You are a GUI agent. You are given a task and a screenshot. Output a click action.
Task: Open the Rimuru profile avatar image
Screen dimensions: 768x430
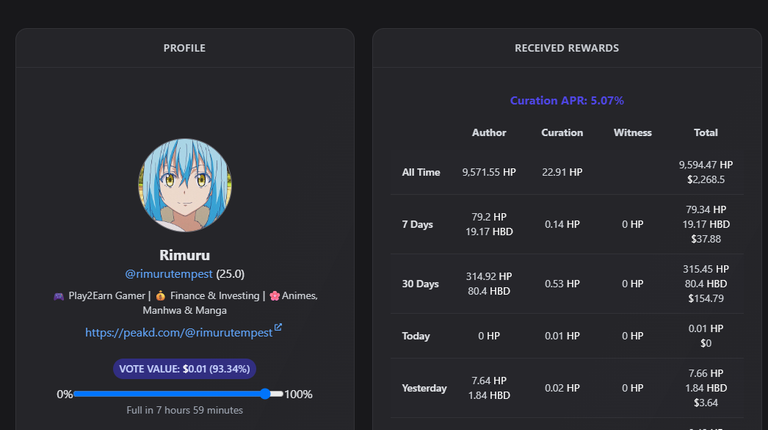coord(185,185)
